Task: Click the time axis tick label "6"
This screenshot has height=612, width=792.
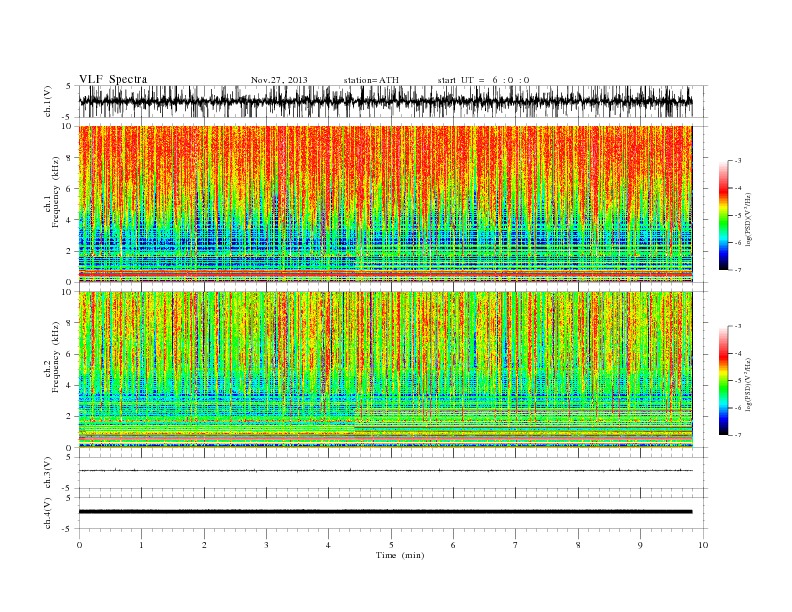Action: click(x=454, y=545)
